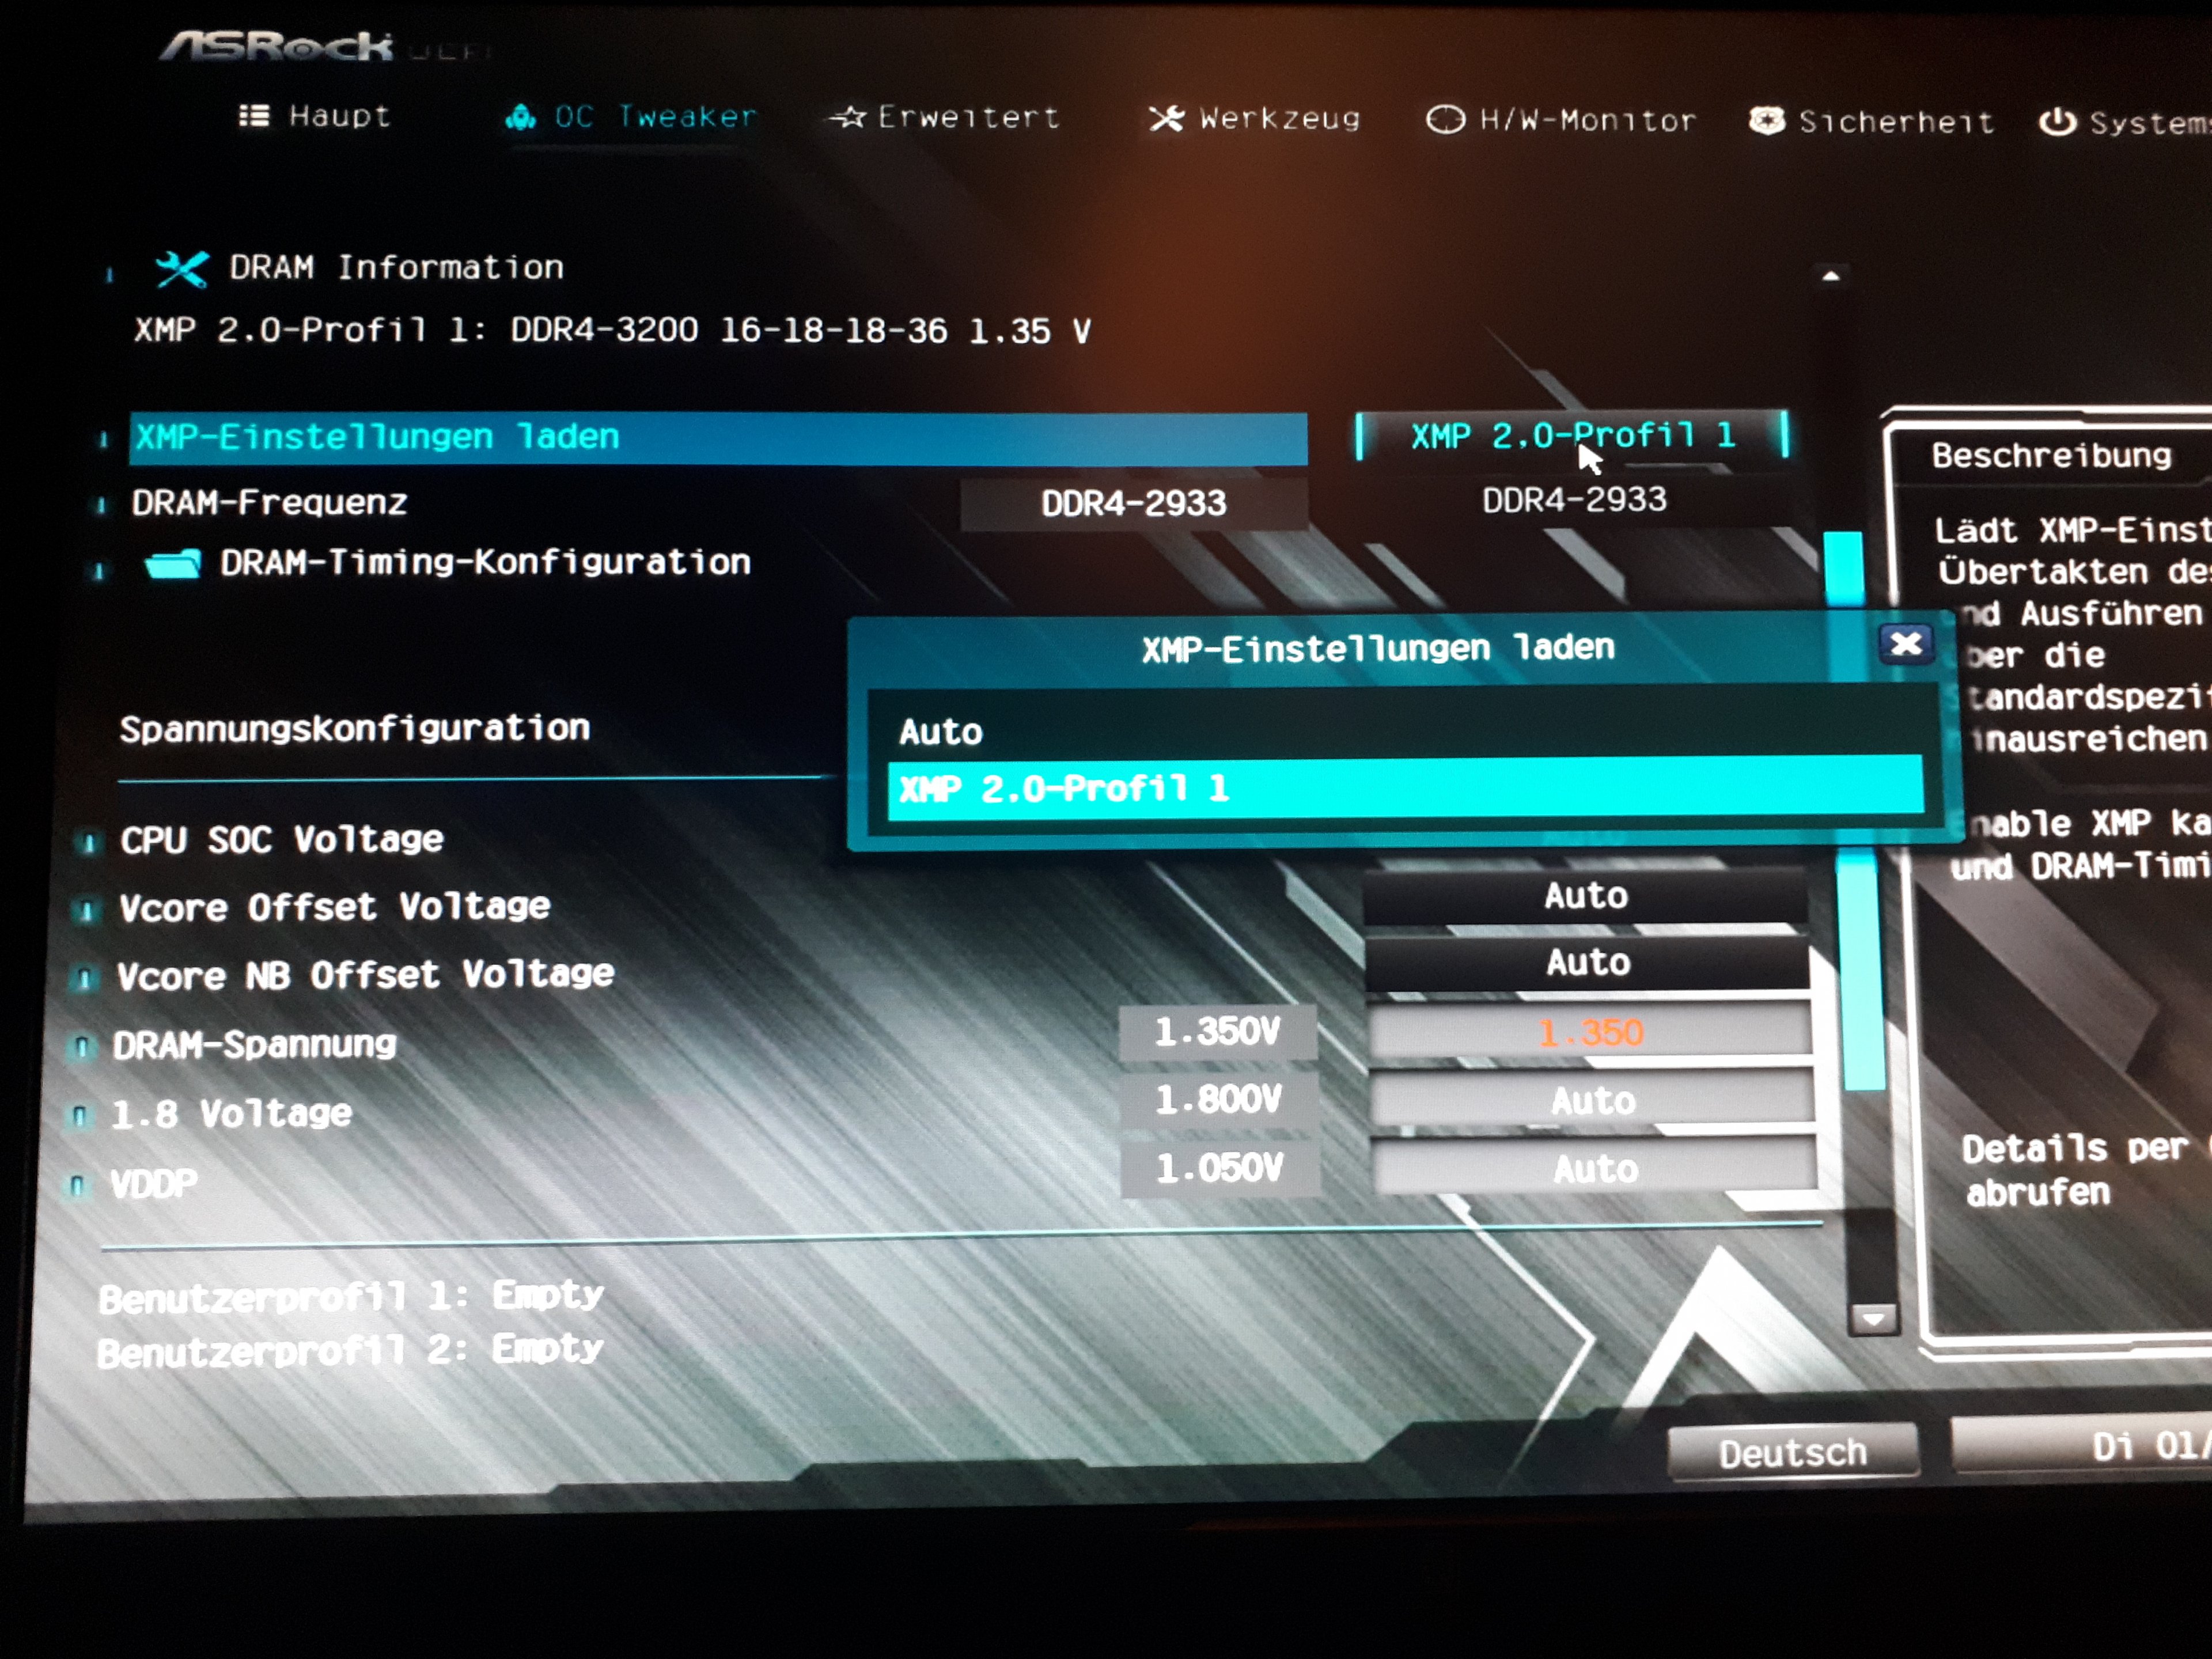This screenshot has height=1659, width=2212.
Task: Click the DRAM-Spannung 1.350 input field
Action: click(x=1590, y=1032)
